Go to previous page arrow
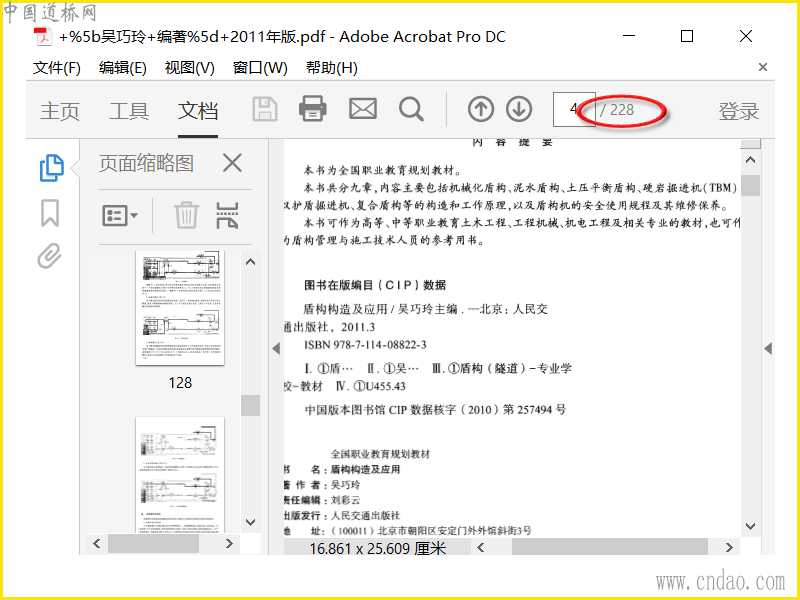The width and height of the screenshot is (800, 600). click(x=481, y=109)
